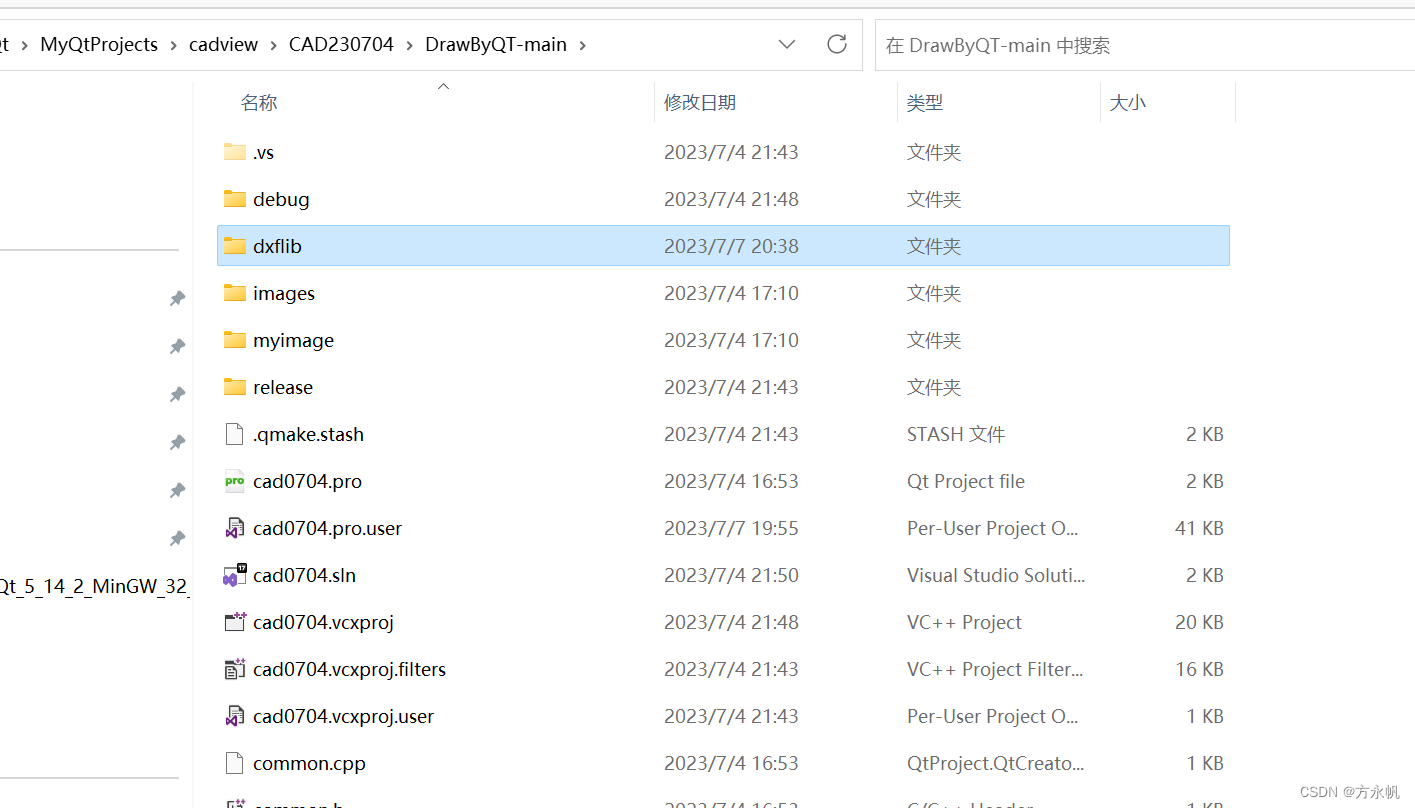Select the myimage folder name
The image size is (1415, 808).
293,340
